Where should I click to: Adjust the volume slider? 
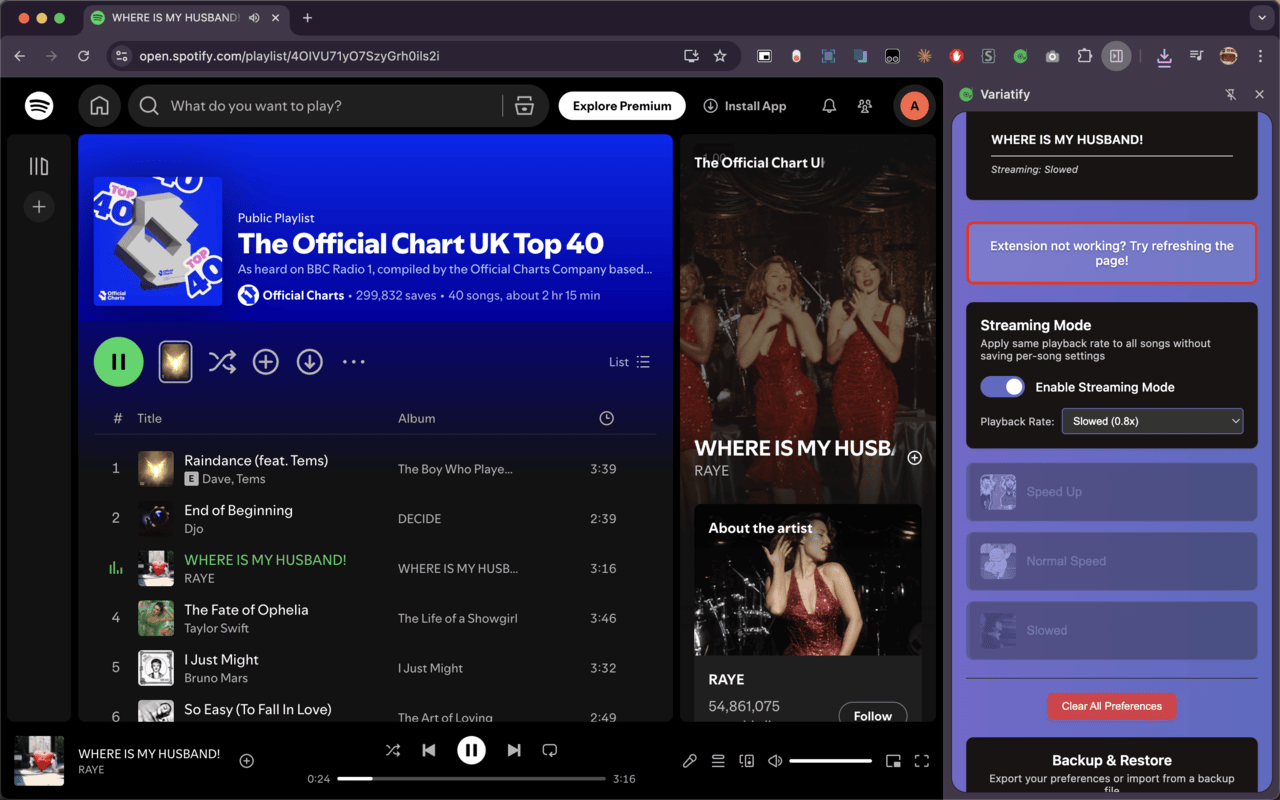click(831, 761)
